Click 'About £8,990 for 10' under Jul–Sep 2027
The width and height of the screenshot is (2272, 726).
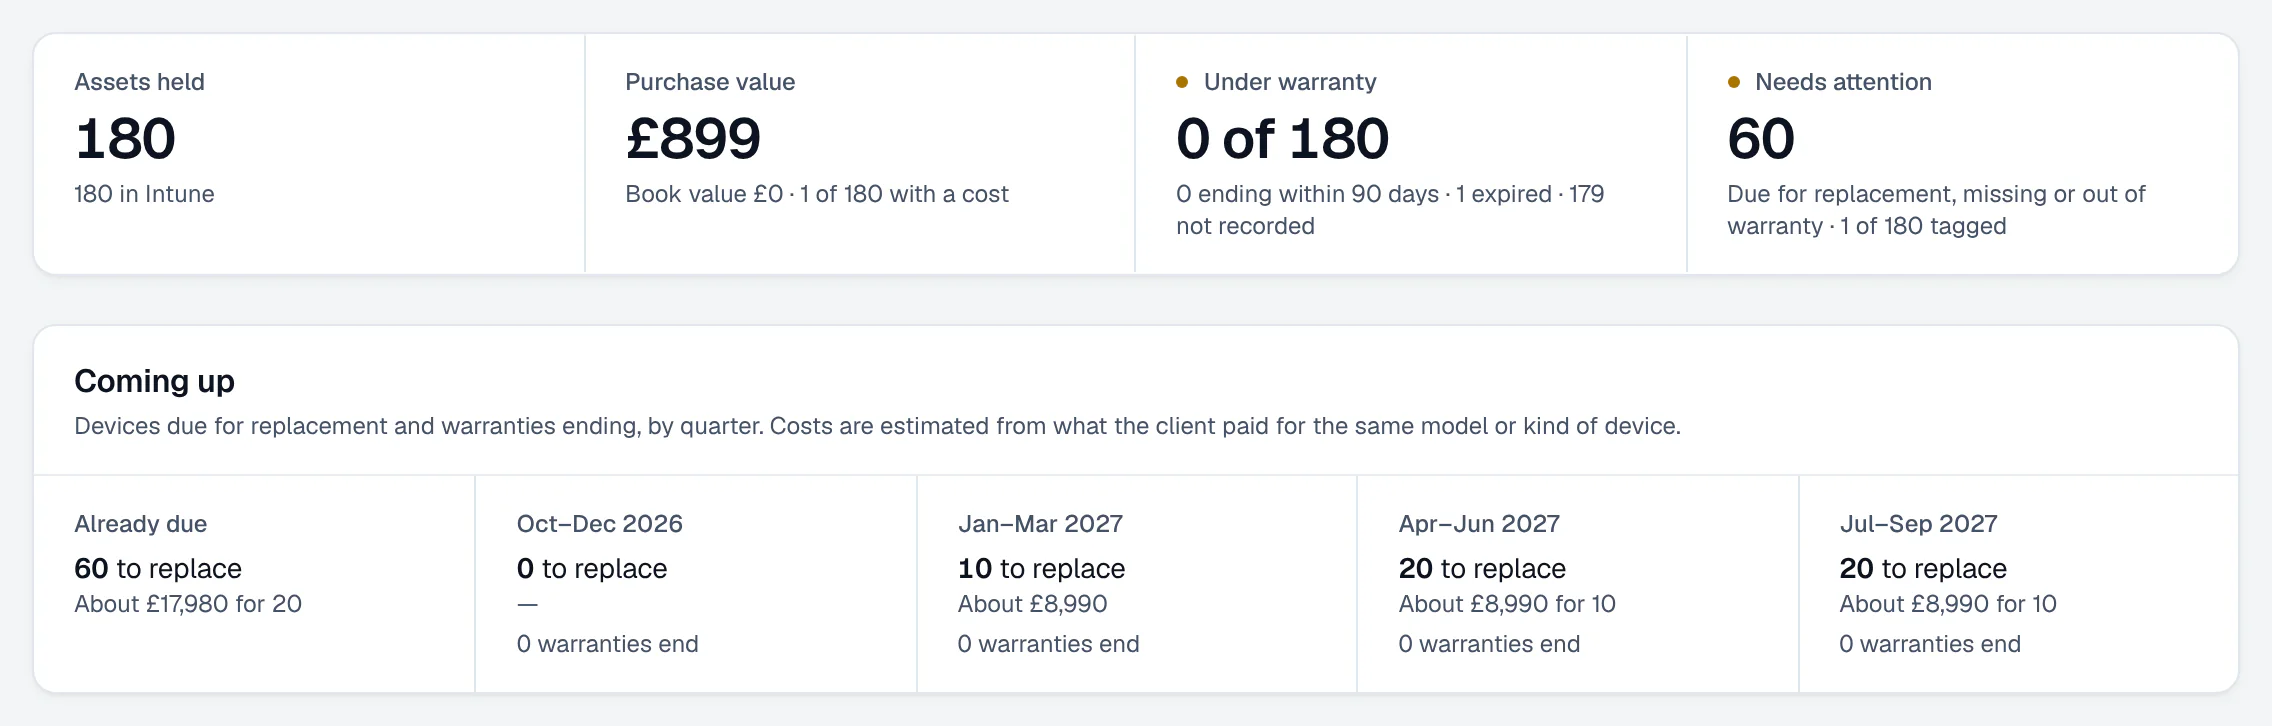click(x=1948, y=604)
